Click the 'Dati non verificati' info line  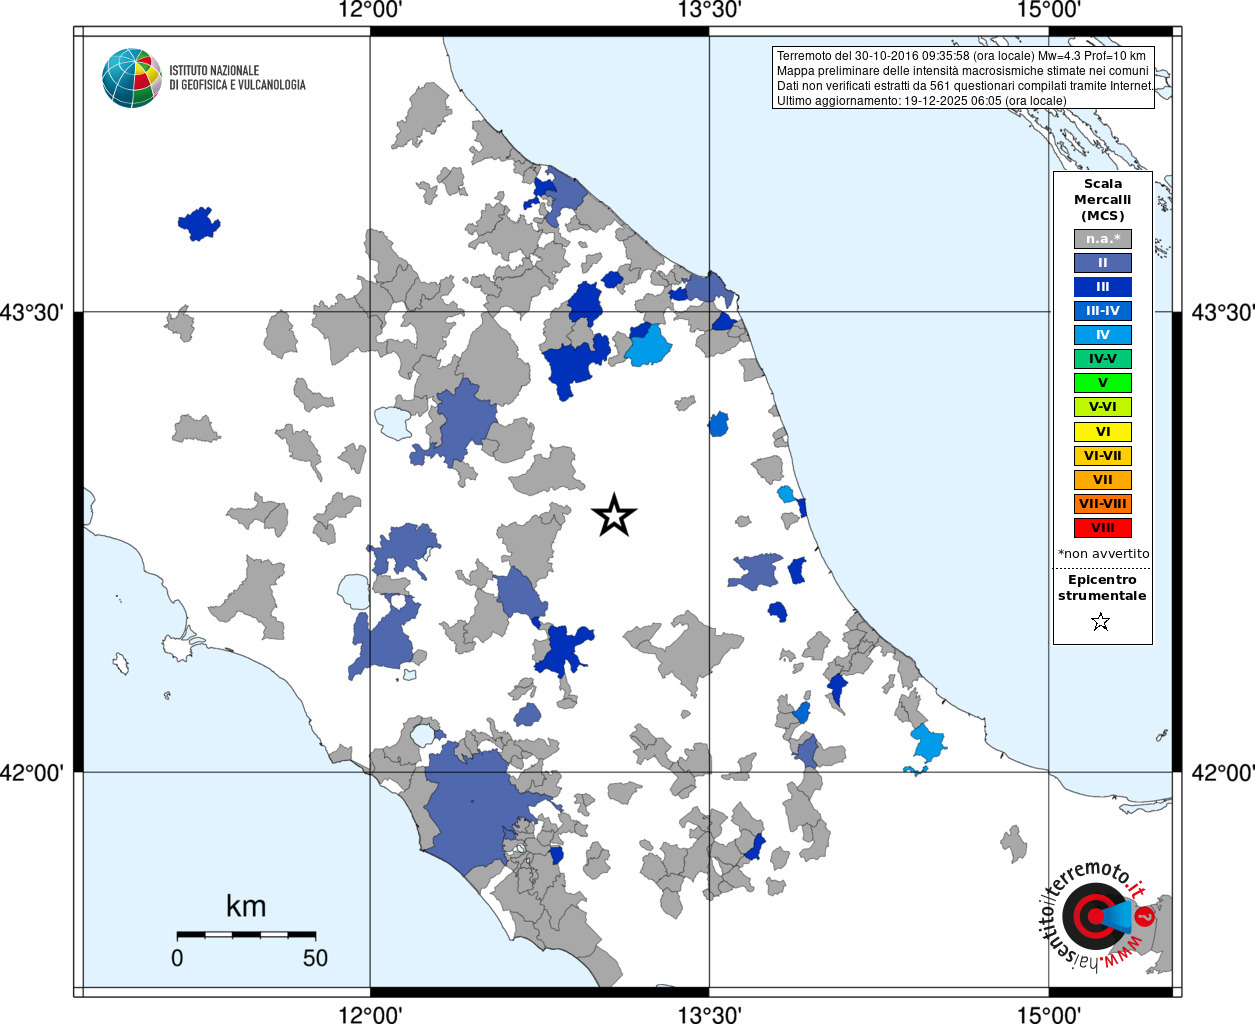pyautogui.click(x=965, y=86)
